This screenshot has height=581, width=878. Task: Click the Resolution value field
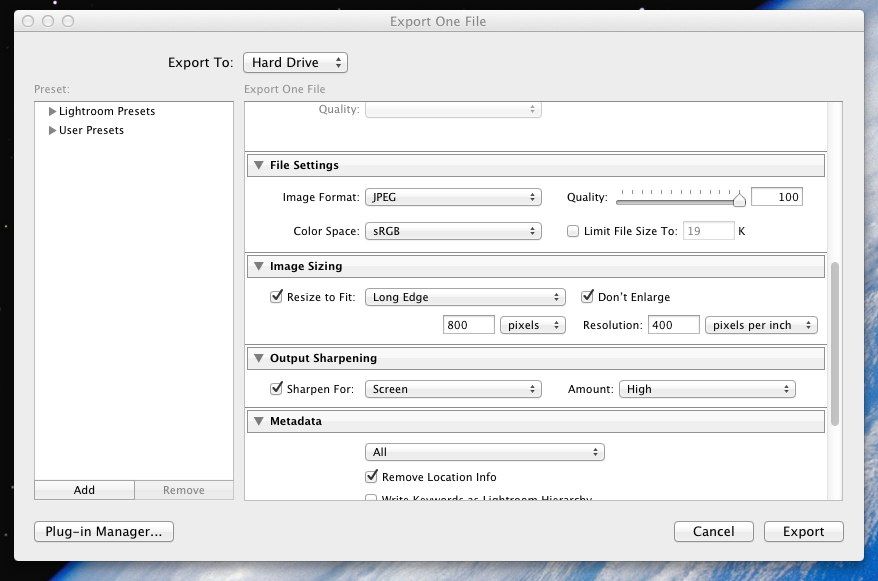pyautogui.click(x=672, y=325)
